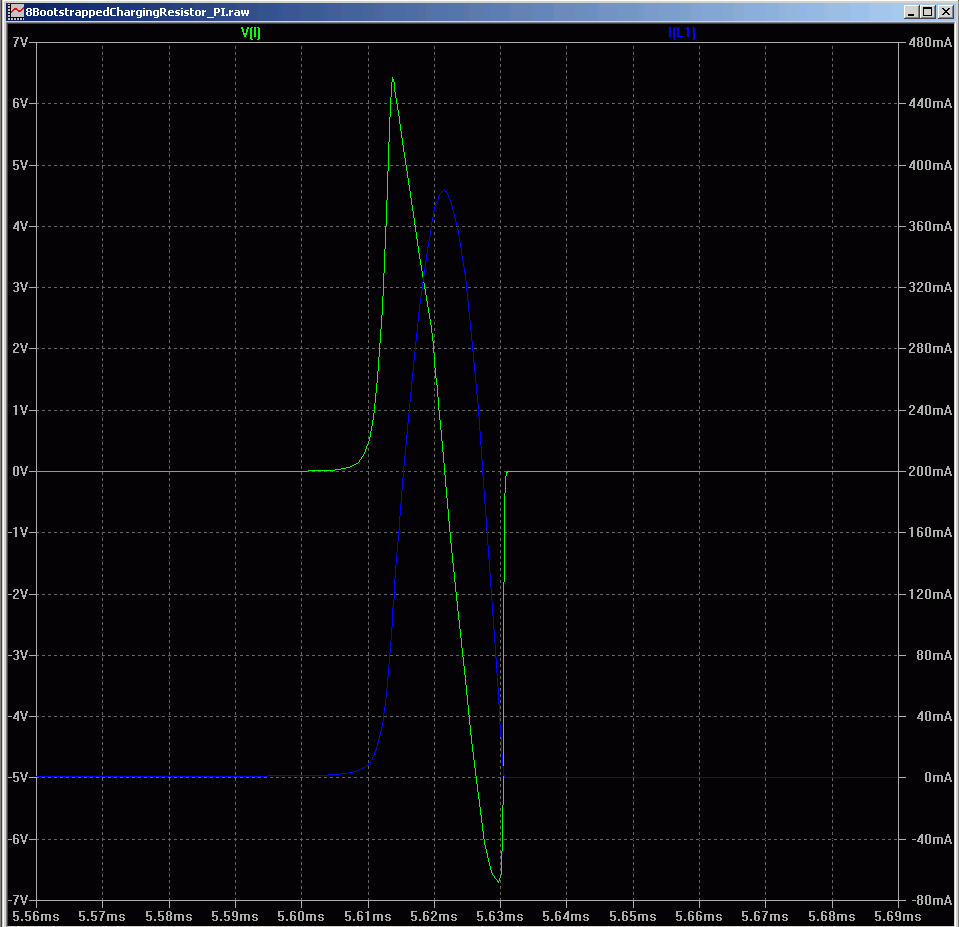Click the green V(l) trace label
The image size is (959, 927).
click(250, 32)
